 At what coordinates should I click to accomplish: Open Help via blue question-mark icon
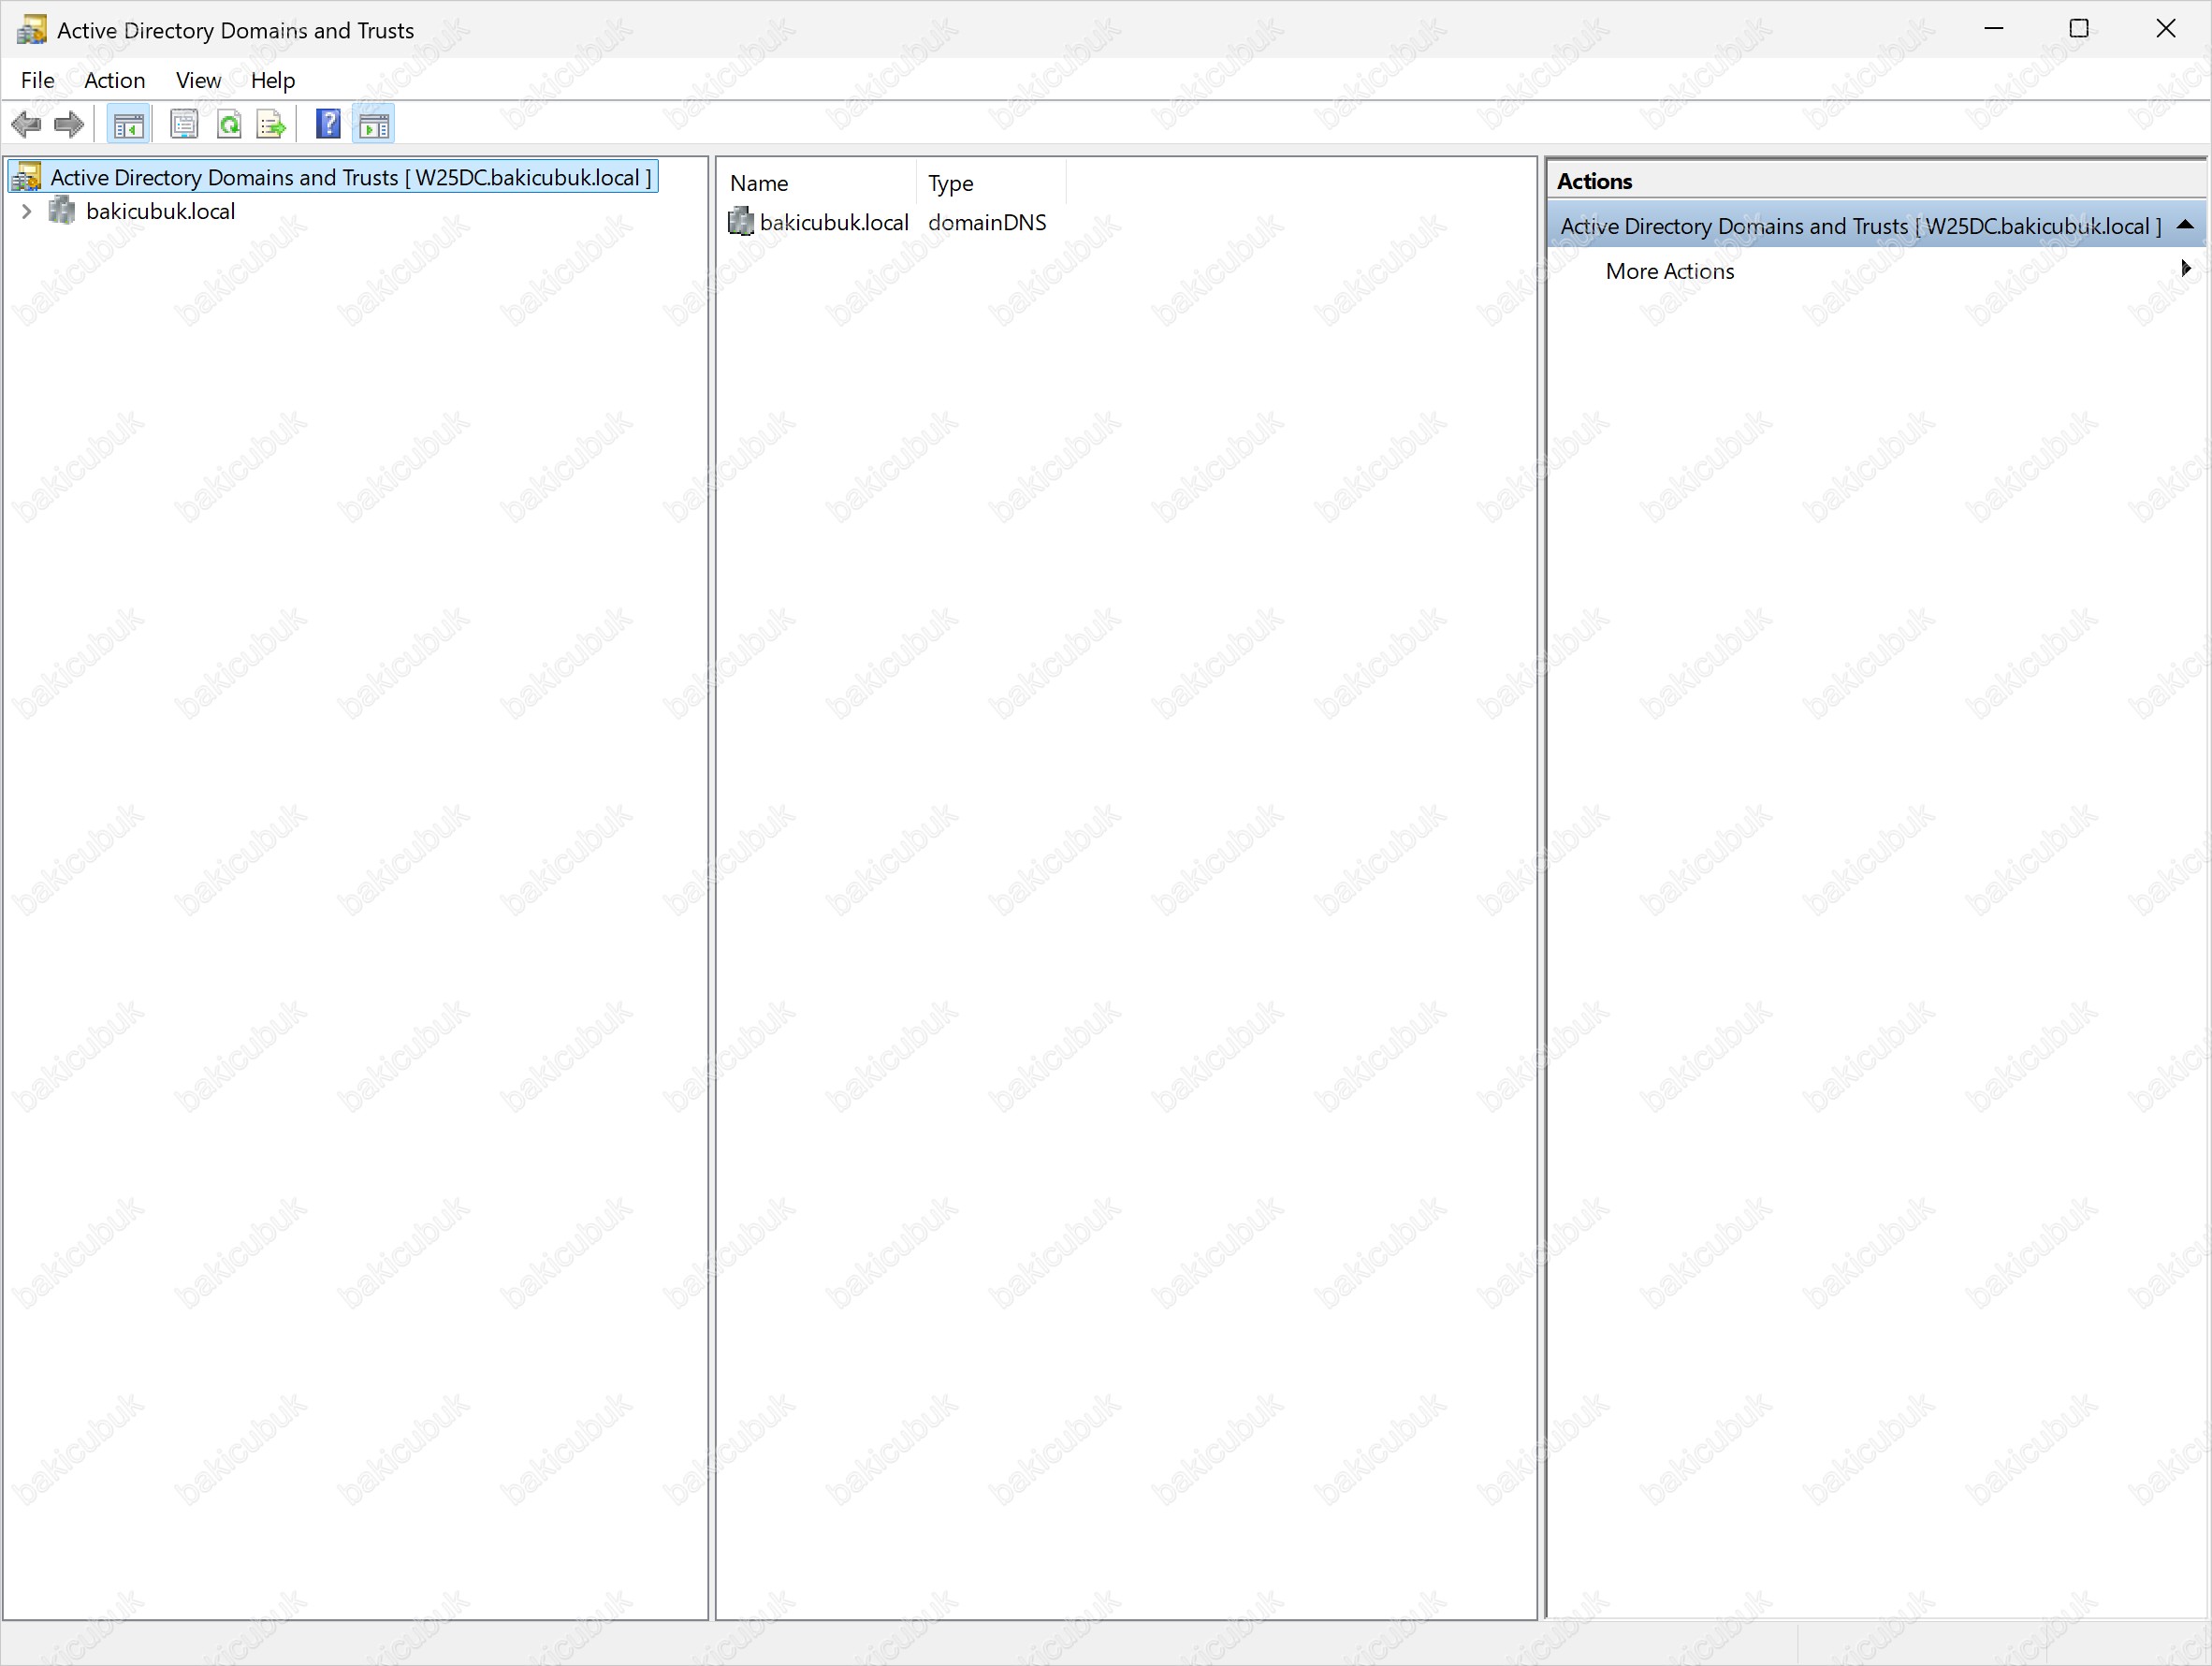[x=328, y=125]
